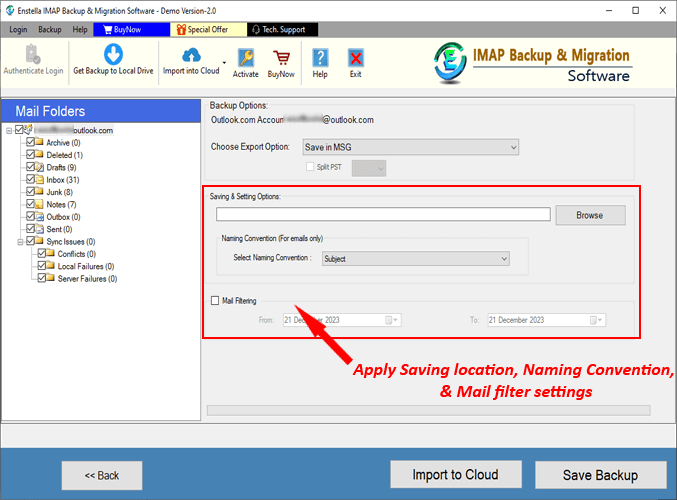This screenshot has width=677, height=500.
Task: Uncheck the Server Failures (0) checkbox
Action: [41, 278]
